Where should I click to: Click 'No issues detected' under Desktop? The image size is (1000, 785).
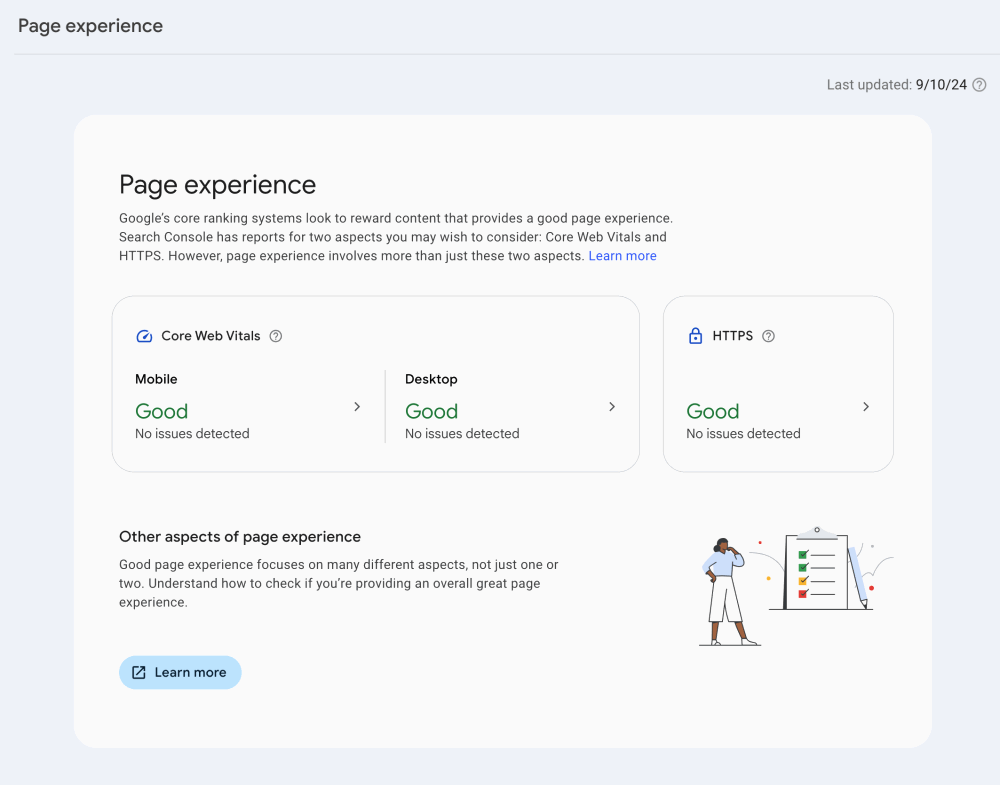pyautogui.click(x=462, y=434)
